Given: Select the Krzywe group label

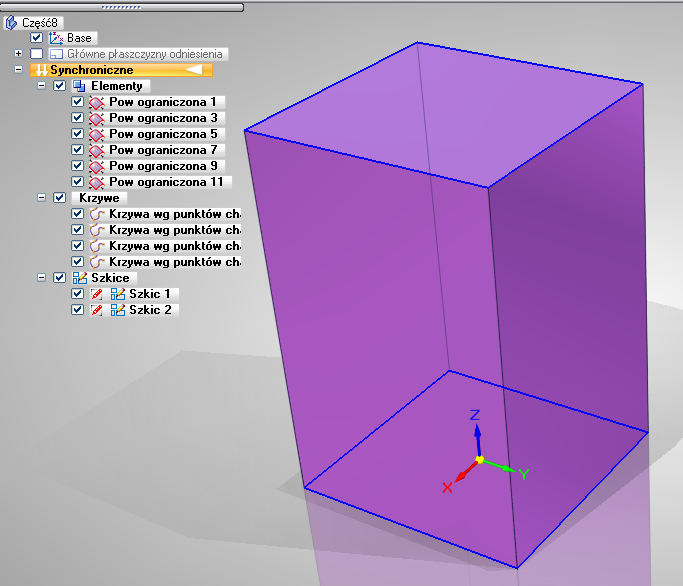Looking at the screenshot, I should tap(99, 198).
